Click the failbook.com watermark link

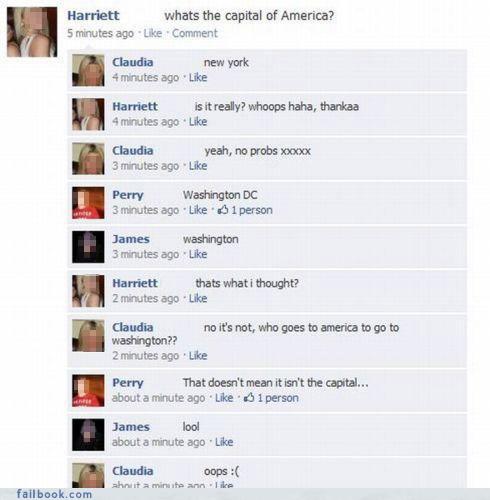click(54, 494)
